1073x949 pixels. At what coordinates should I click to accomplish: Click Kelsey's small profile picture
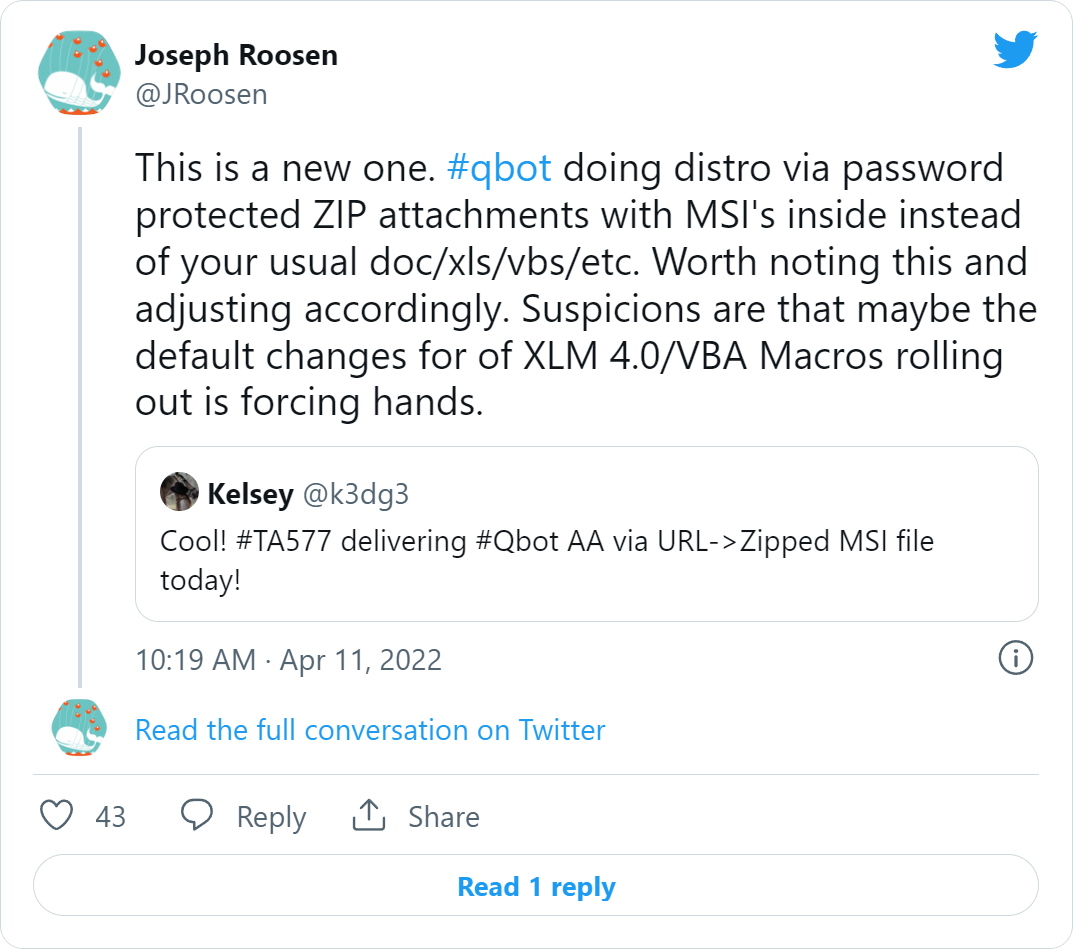pos(180,492)
